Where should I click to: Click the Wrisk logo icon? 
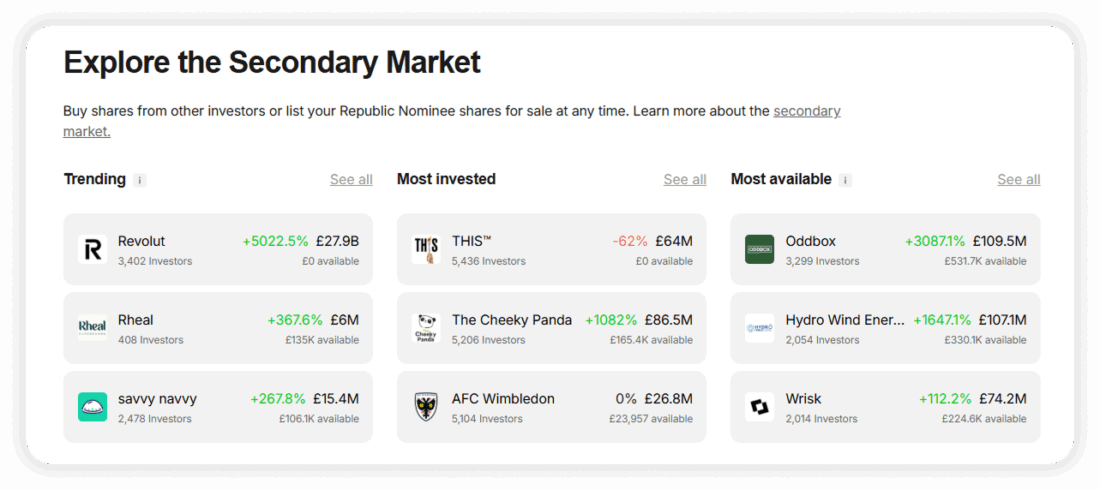pyautogui.click(x=760, y=407)
